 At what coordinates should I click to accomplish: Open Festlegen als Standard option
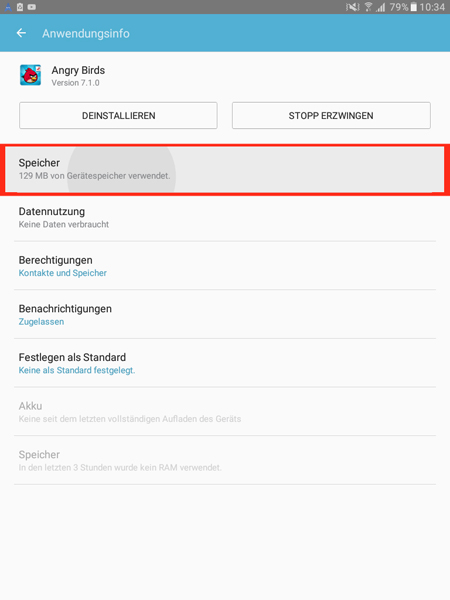pyautogui.click(x=225, y=363)
